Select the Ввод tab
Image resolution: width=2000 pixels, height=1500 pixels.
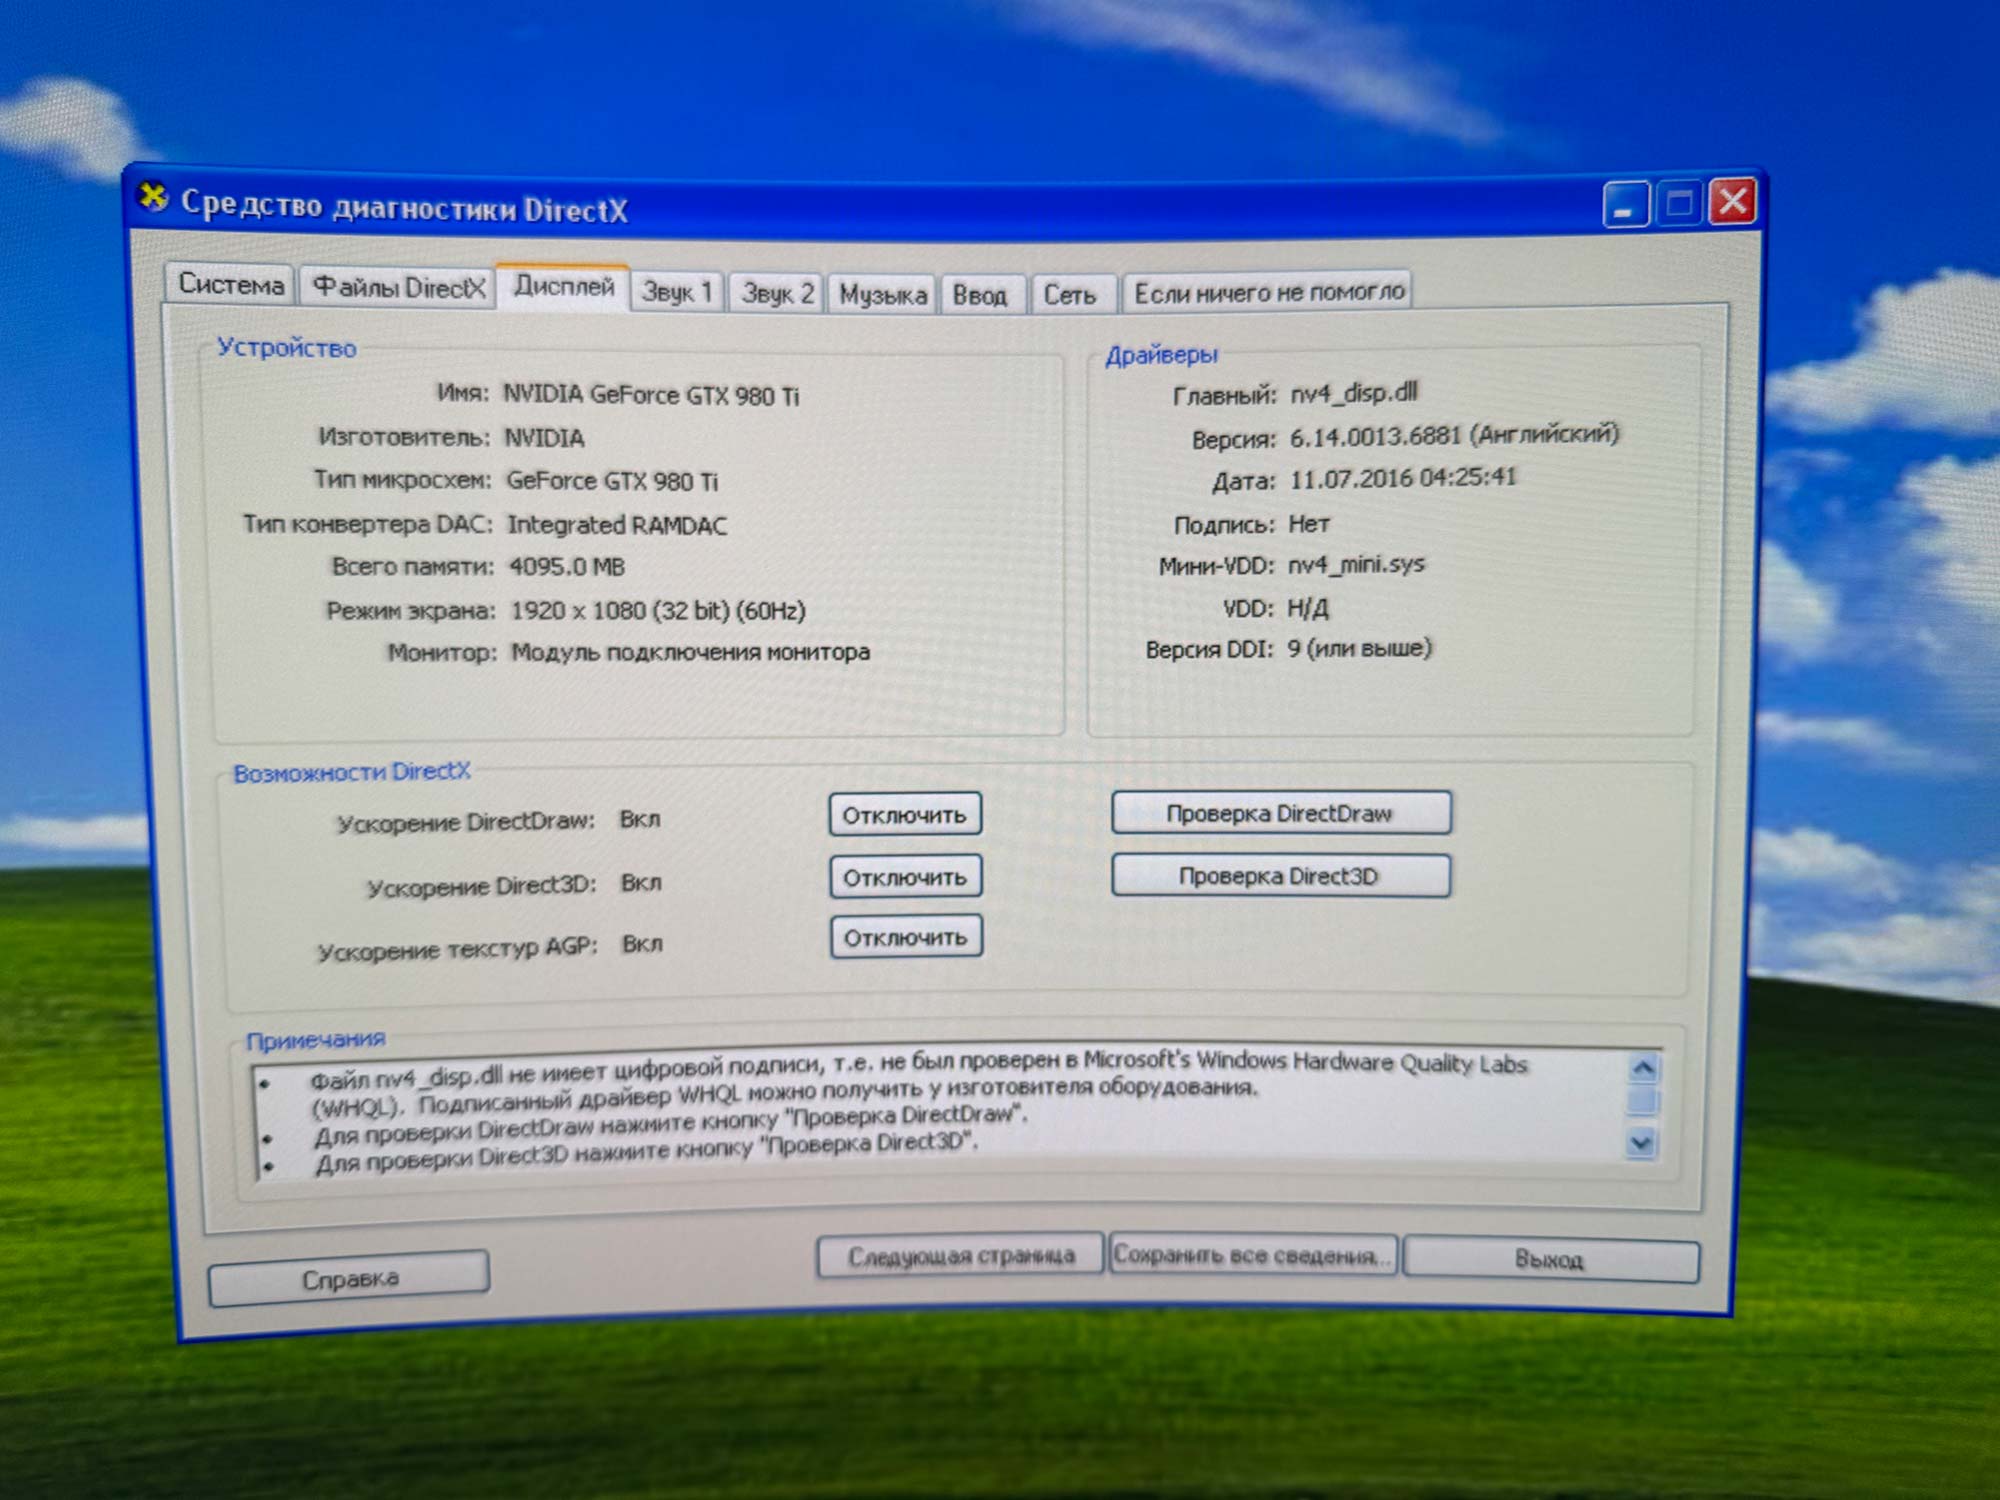coord(979,295)
